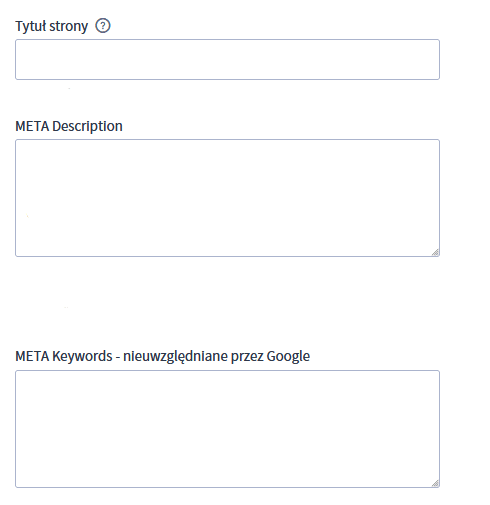Screen dimensions: 490x505
Task: Click inside the META Keywords textarea
Action: (x=227, y=429)
